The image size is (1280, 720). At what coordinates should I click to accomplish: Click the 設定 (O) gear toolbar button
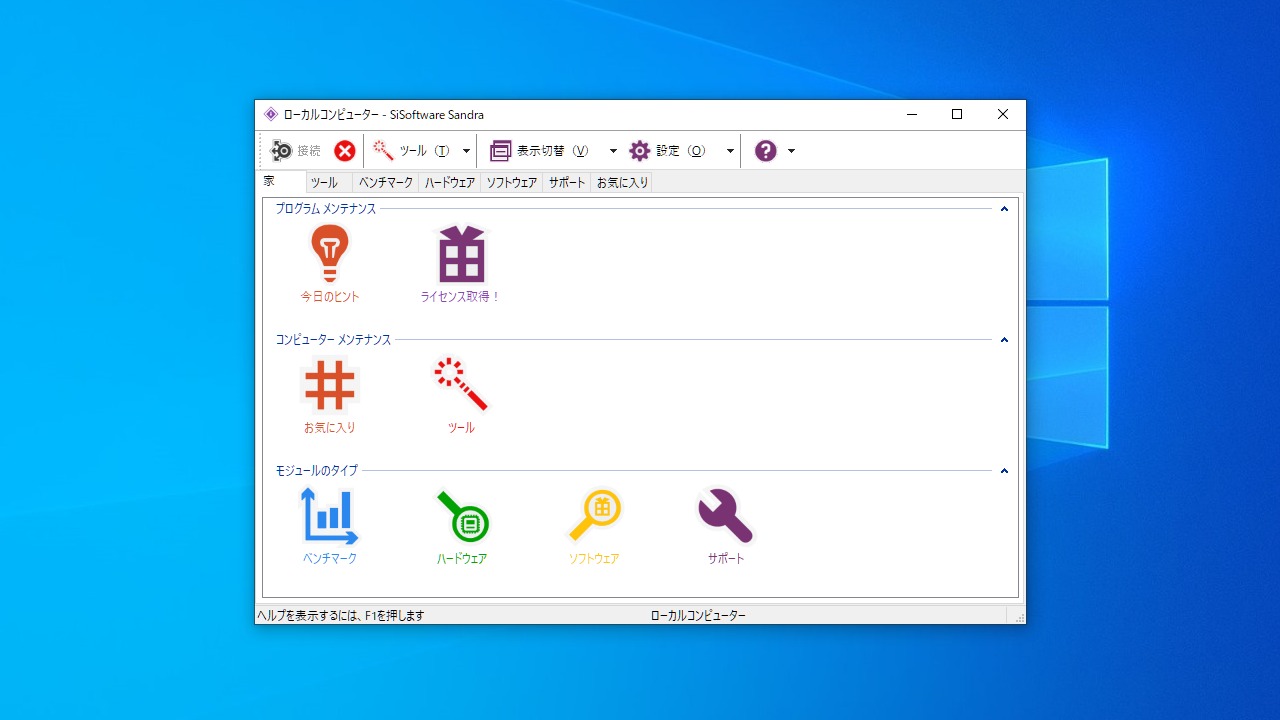668,151
